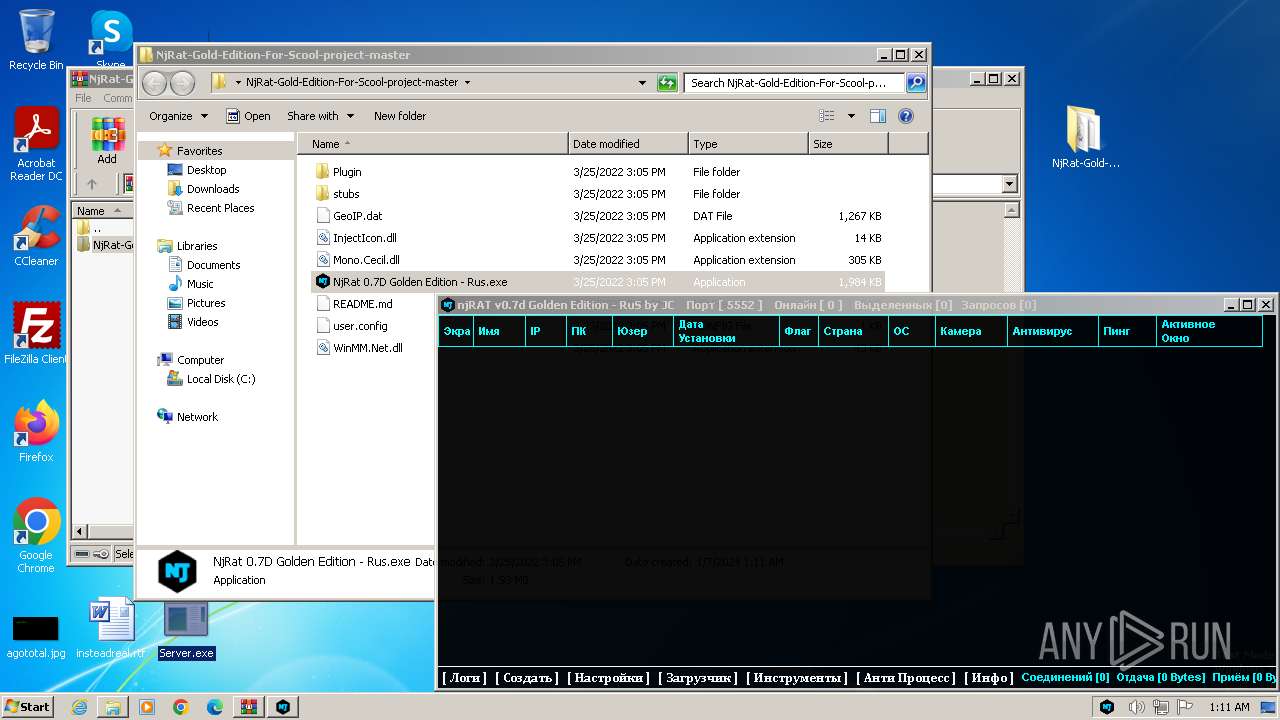
Task: Open the [ Загрузчик ] menu
Action: pyautogui.click(x=698, y=678)
